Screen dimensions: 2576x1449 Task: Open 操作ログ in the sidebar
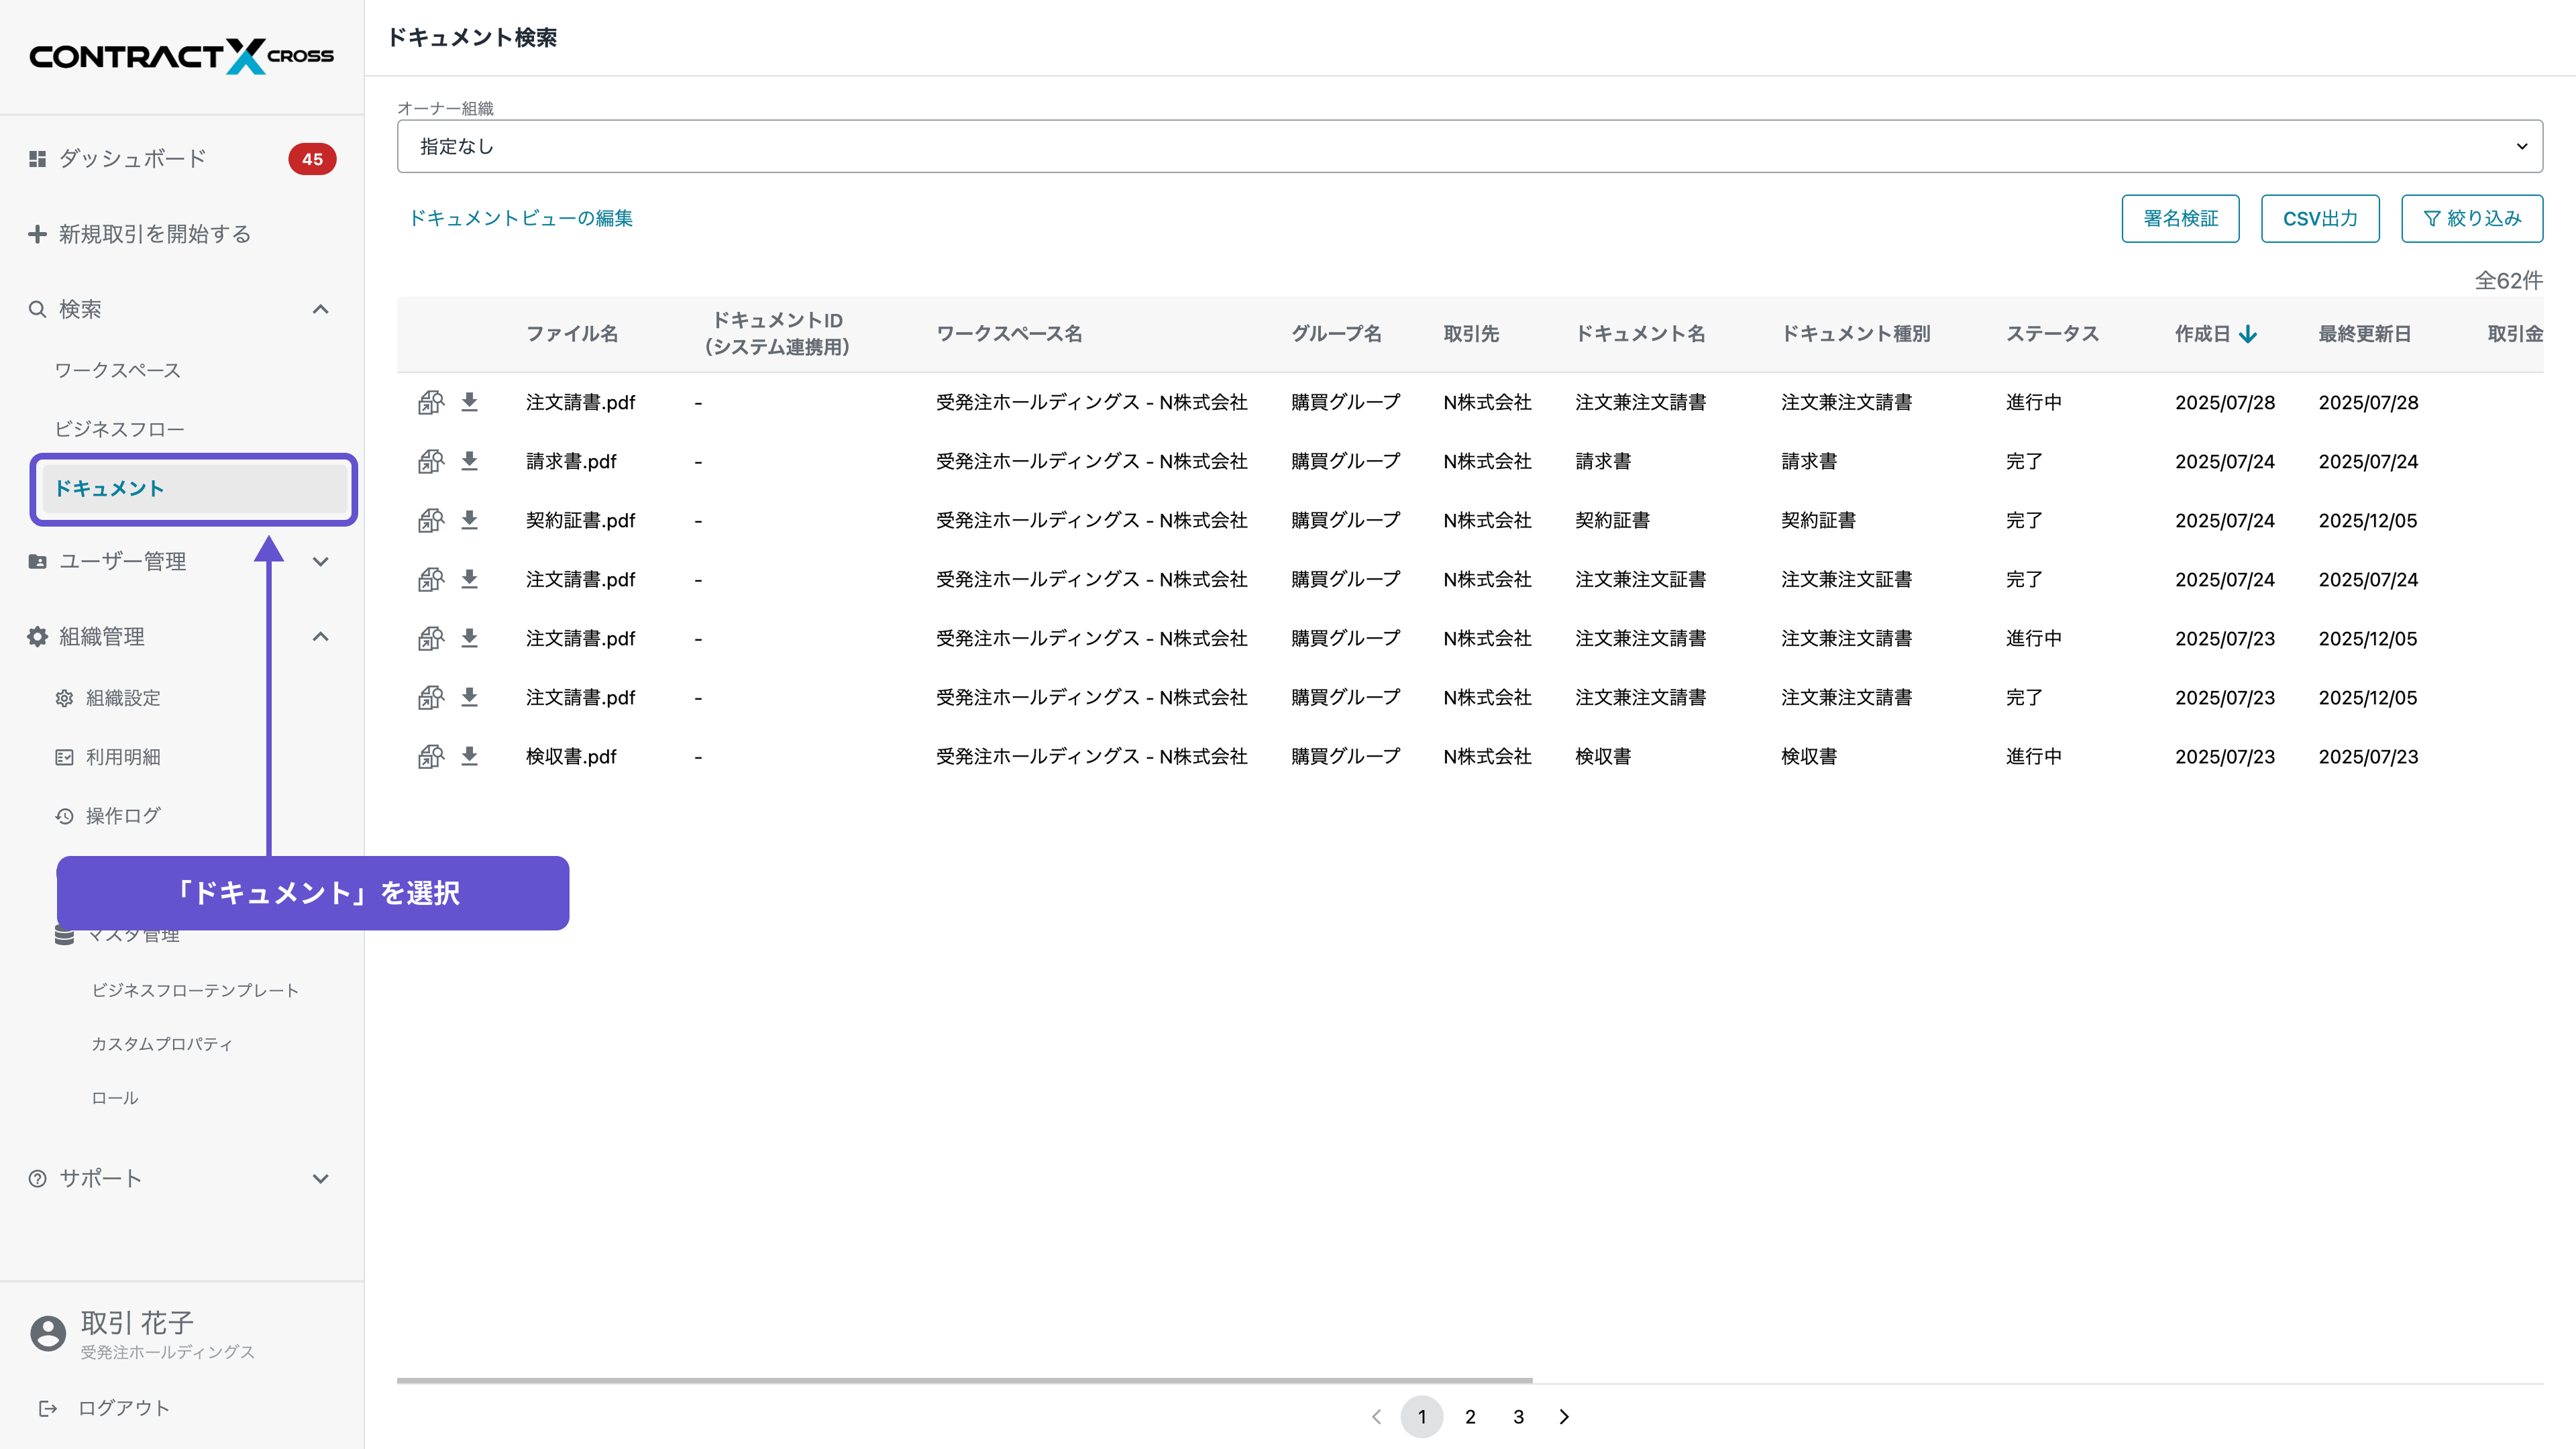[x=122, y=816]
